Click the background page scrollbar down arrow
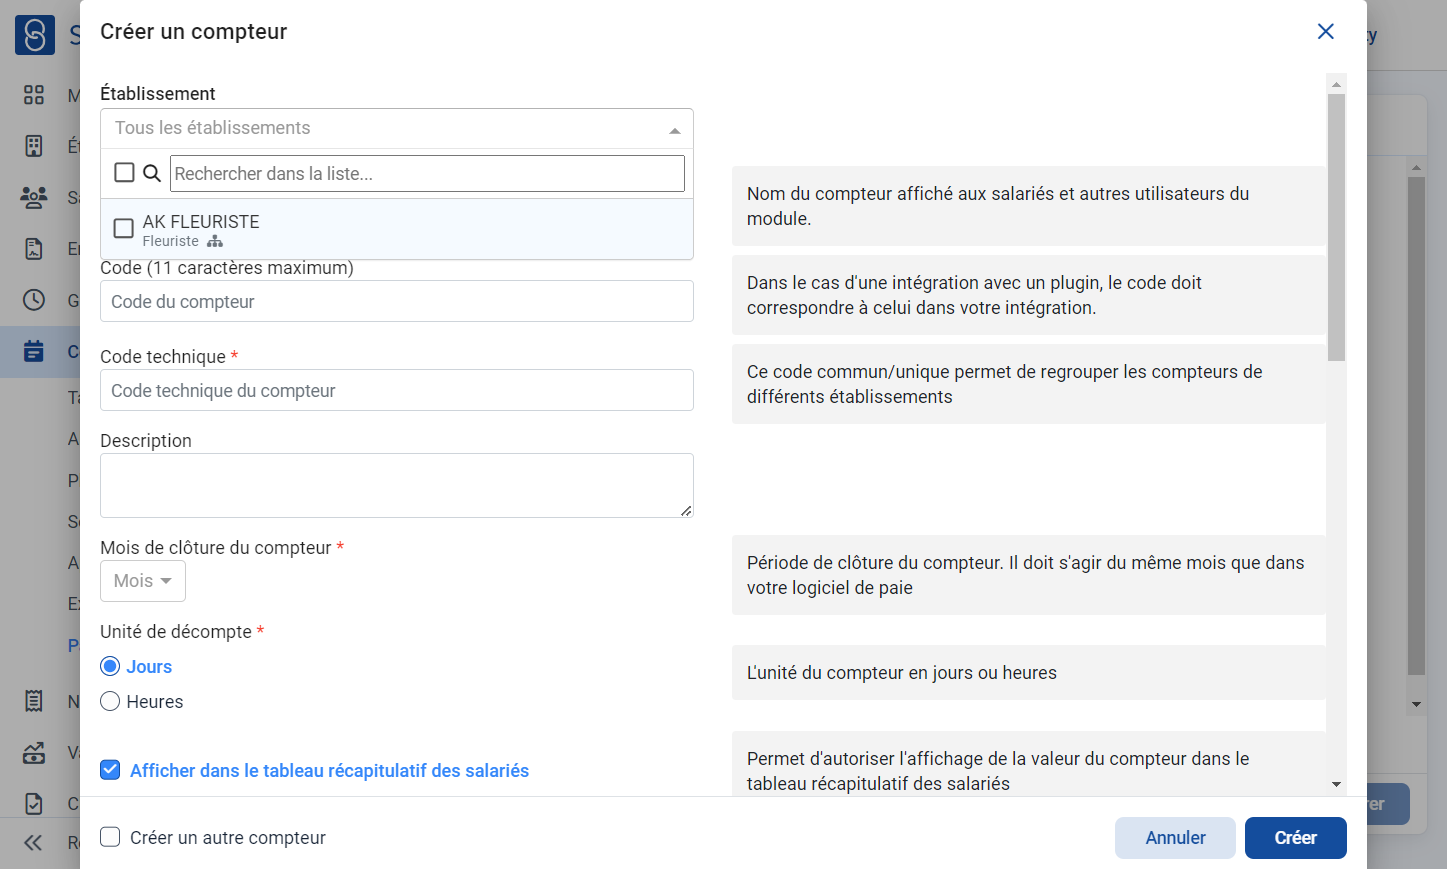This screenshot has height=869, width=1447. (1416, 705)
